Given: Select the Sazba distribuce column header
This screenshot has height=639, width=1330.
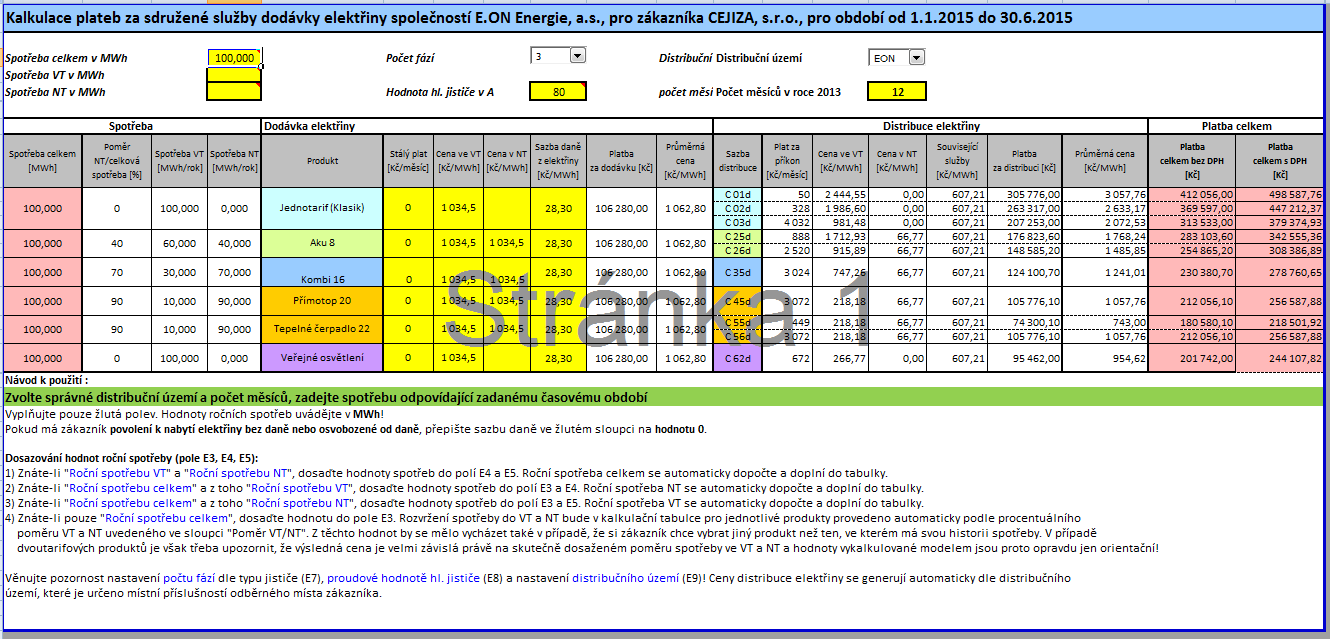Looking at the screenshot, I should 738,160.
